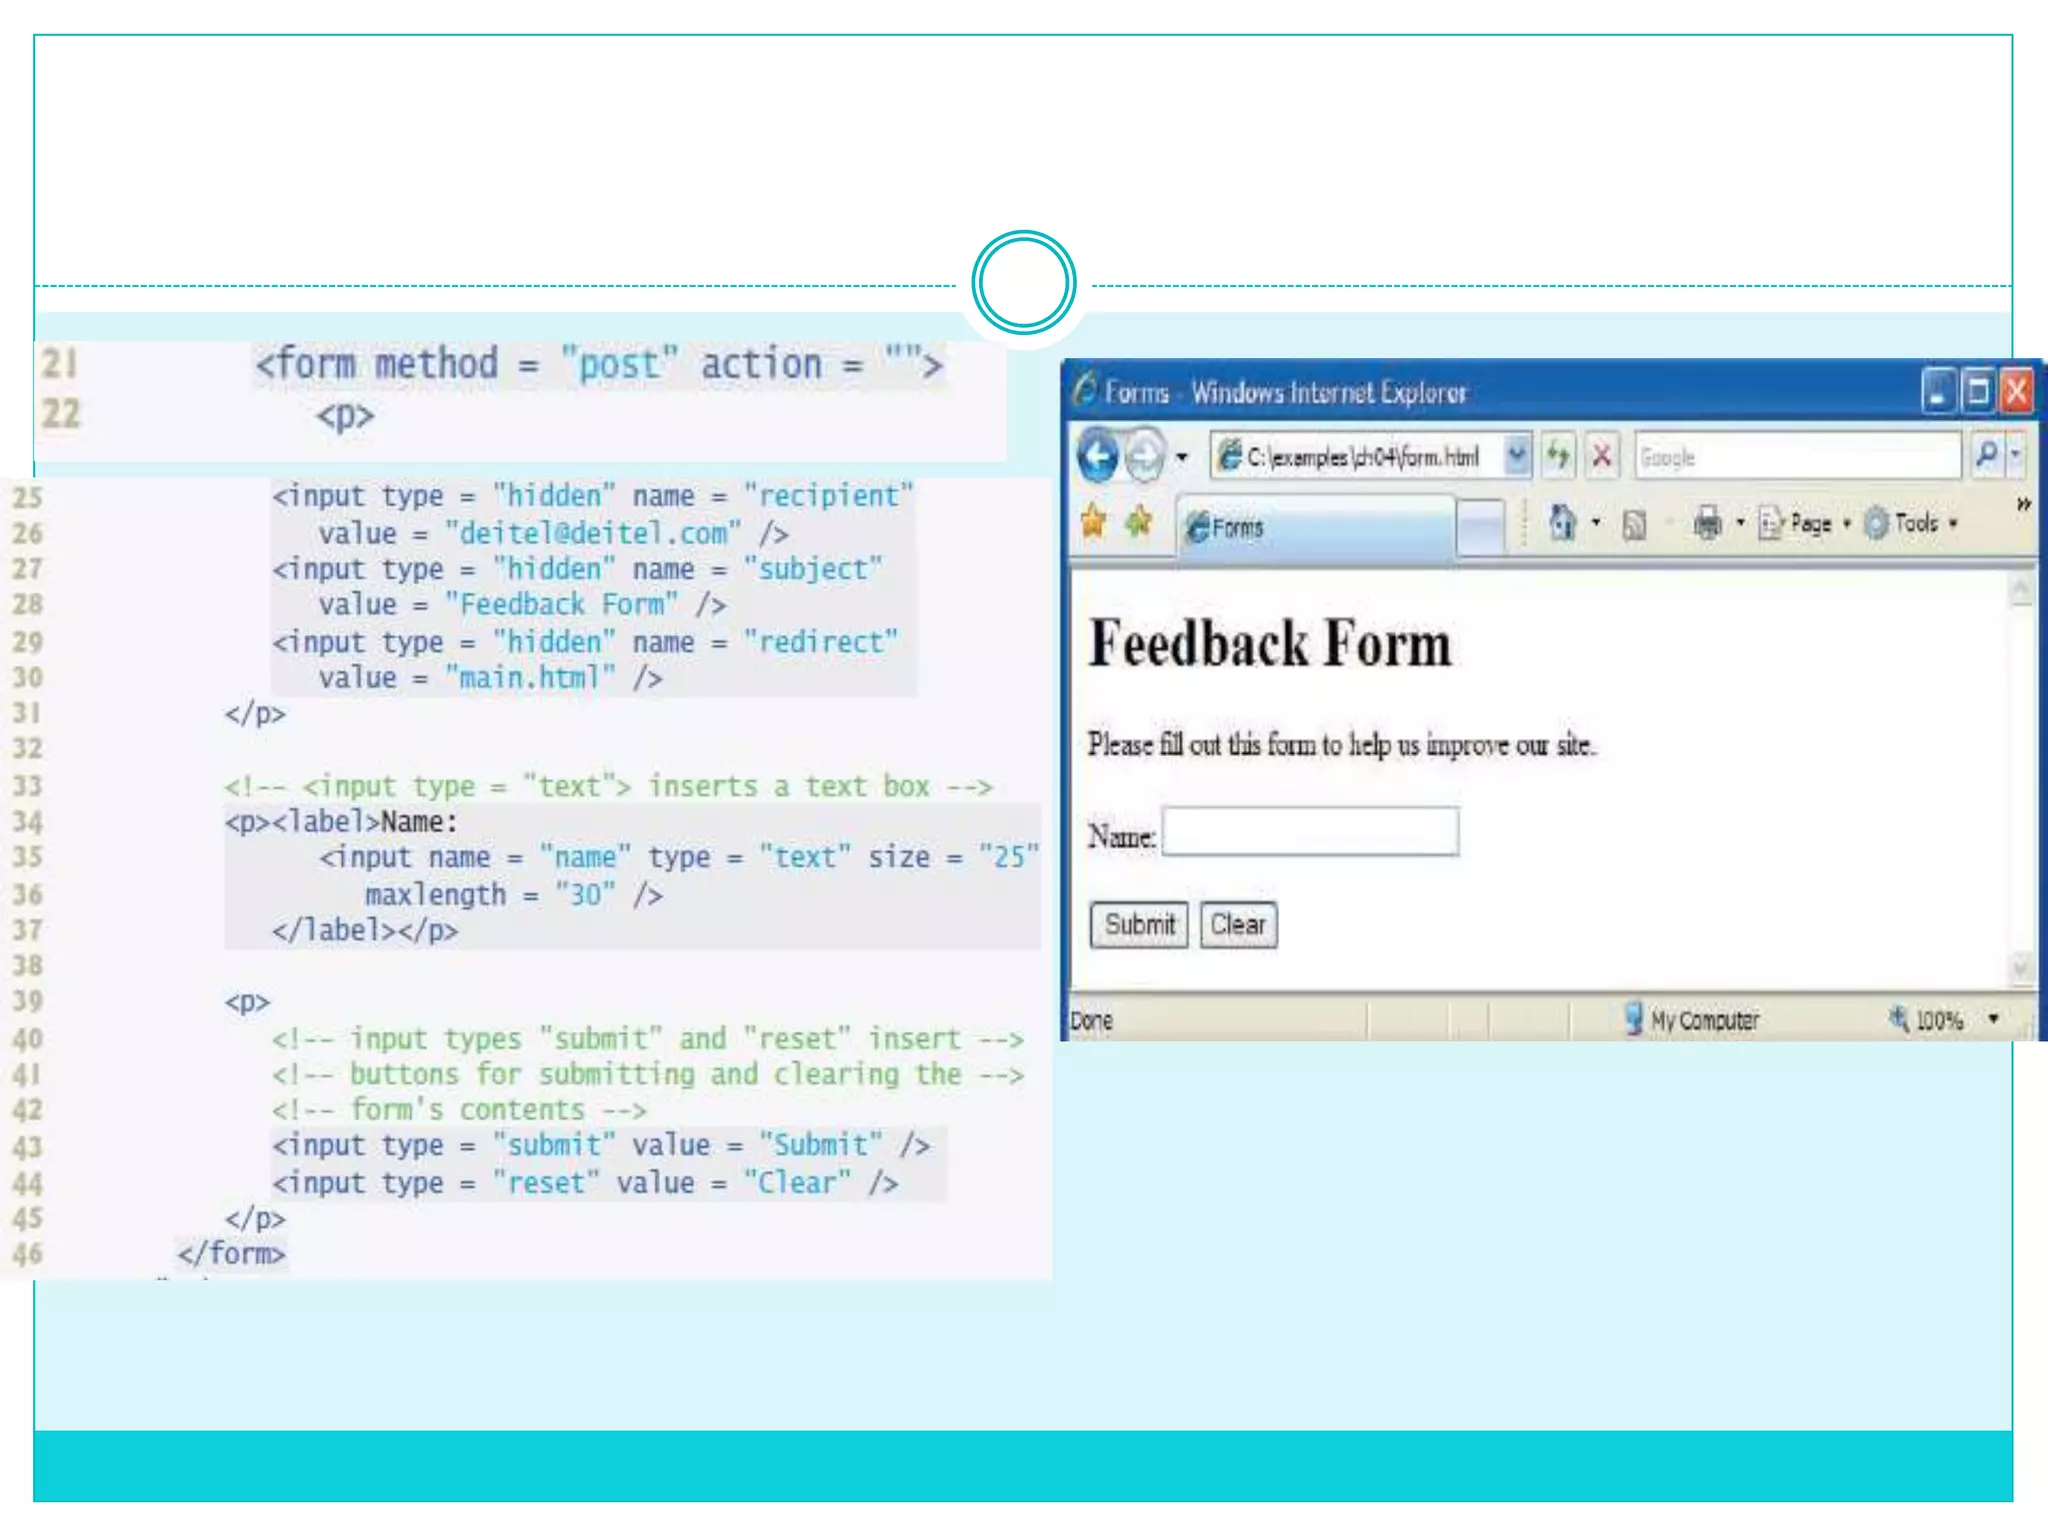The width and height of the screenshot is (2048, 1536).
Task: Click the Add to Favorites icon
Action: pyautogui.click(x=1138, y=521)
